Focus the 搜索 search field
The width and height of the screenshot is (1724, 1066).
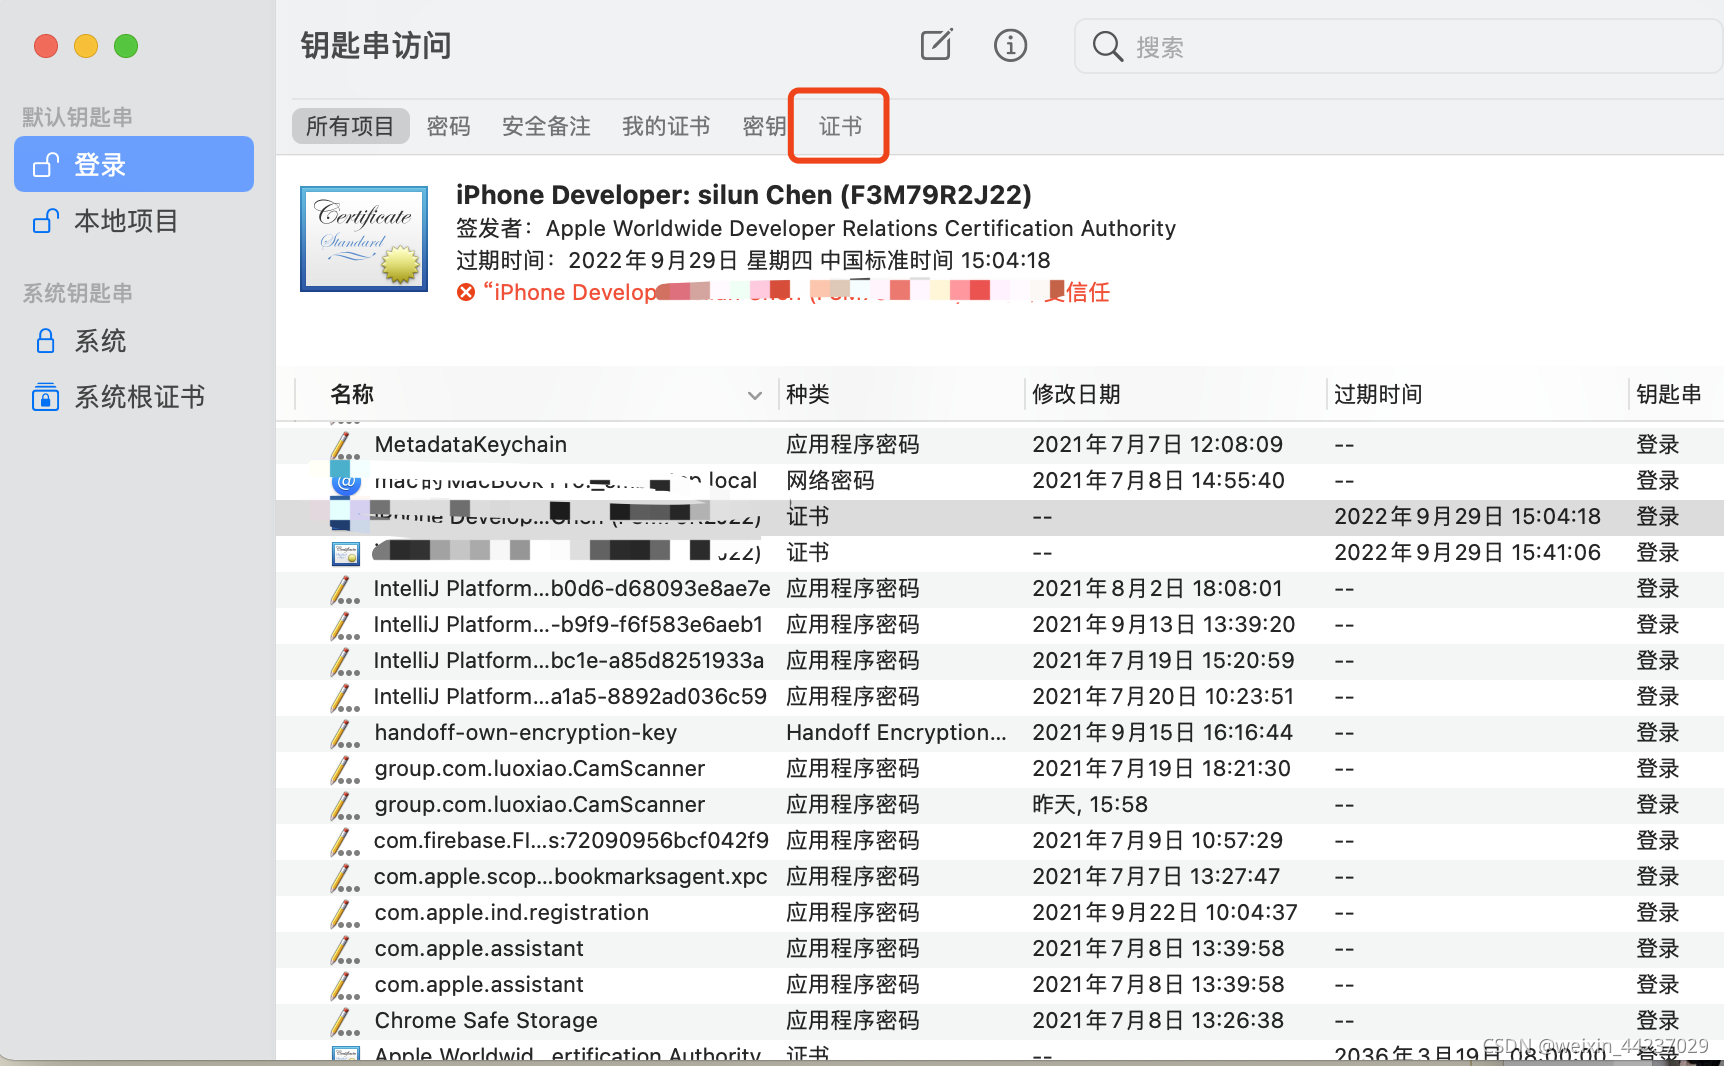1398,46
